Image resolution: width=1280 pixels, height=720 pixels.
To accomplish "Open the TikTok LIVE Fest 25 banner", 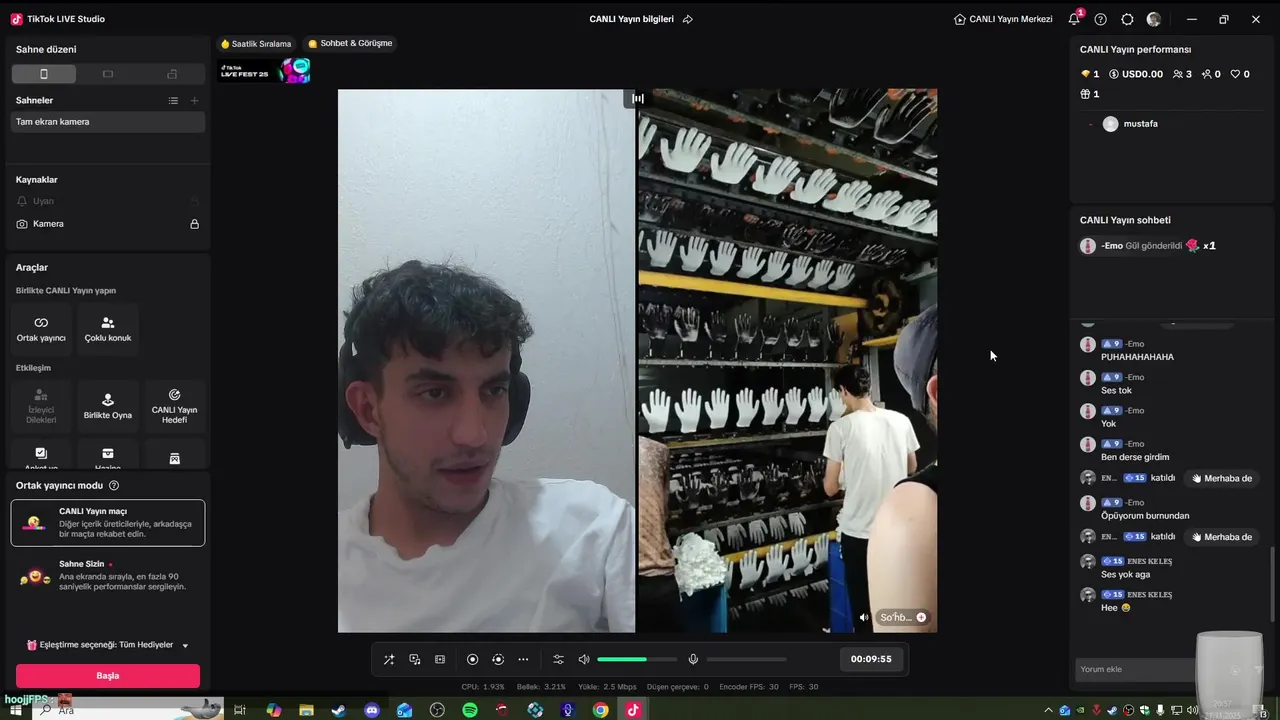I will [264, 70].
